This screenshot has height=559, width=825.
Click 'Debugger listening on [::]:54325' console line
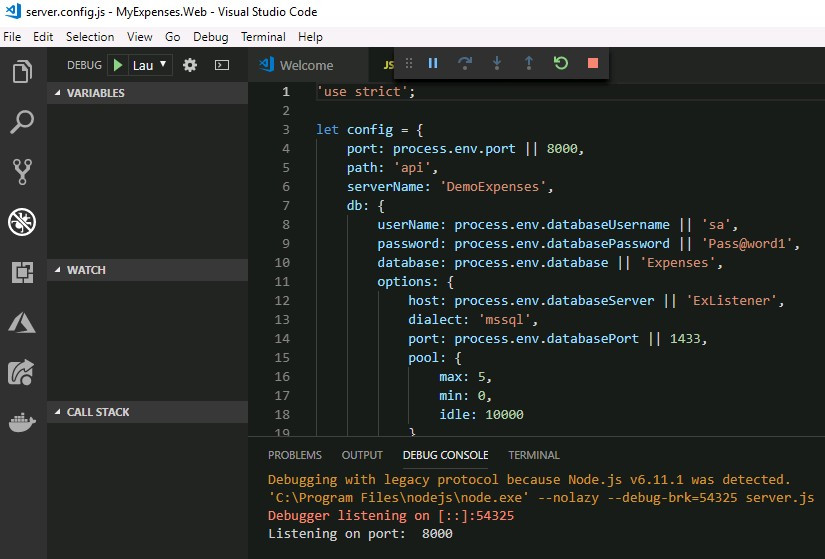click(x=391, y=515)
